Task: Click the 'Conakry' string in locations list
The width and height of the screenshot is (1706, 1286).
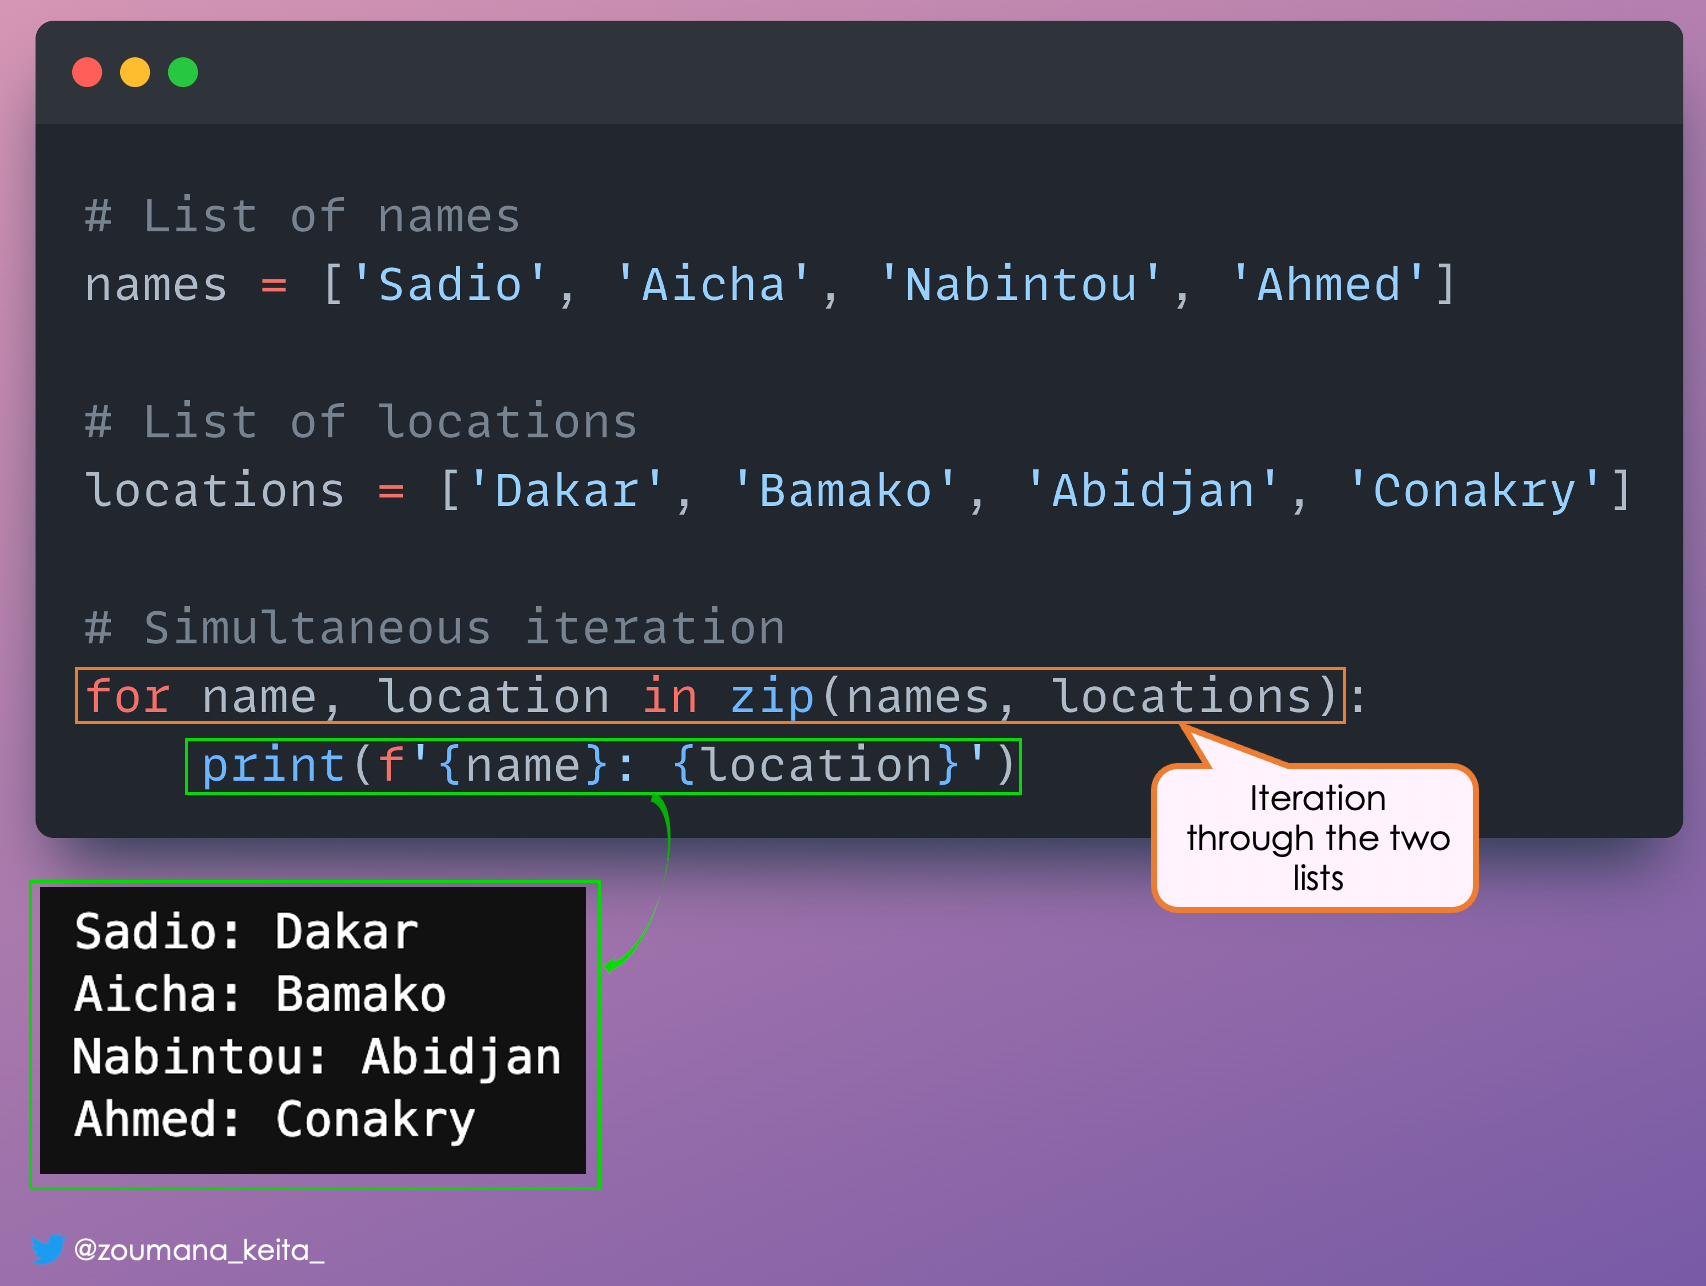Action: [1474, 491]
